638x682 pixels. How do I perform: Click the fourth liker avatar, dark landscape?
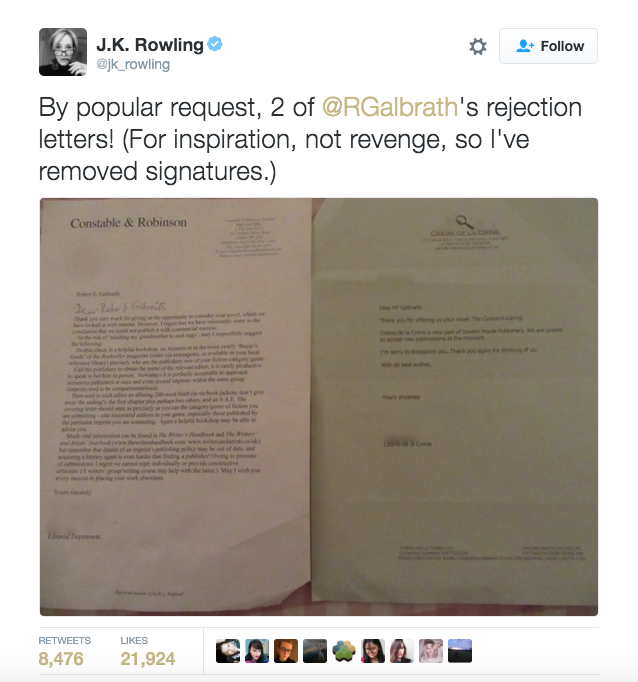(315, 651)
